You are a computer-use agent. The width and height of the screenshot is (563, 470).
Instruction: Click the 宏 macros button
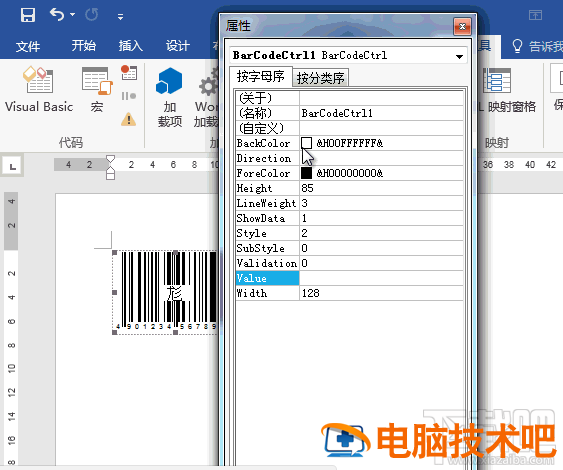pyautogui.click(x=97, y=89)
